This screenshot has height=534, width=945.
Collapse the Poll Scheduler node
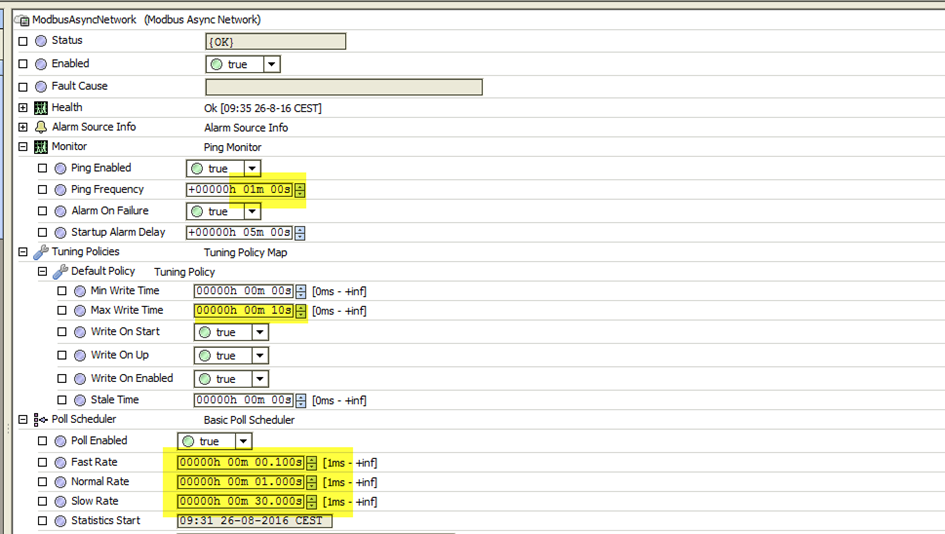click(x=23, y=419)
